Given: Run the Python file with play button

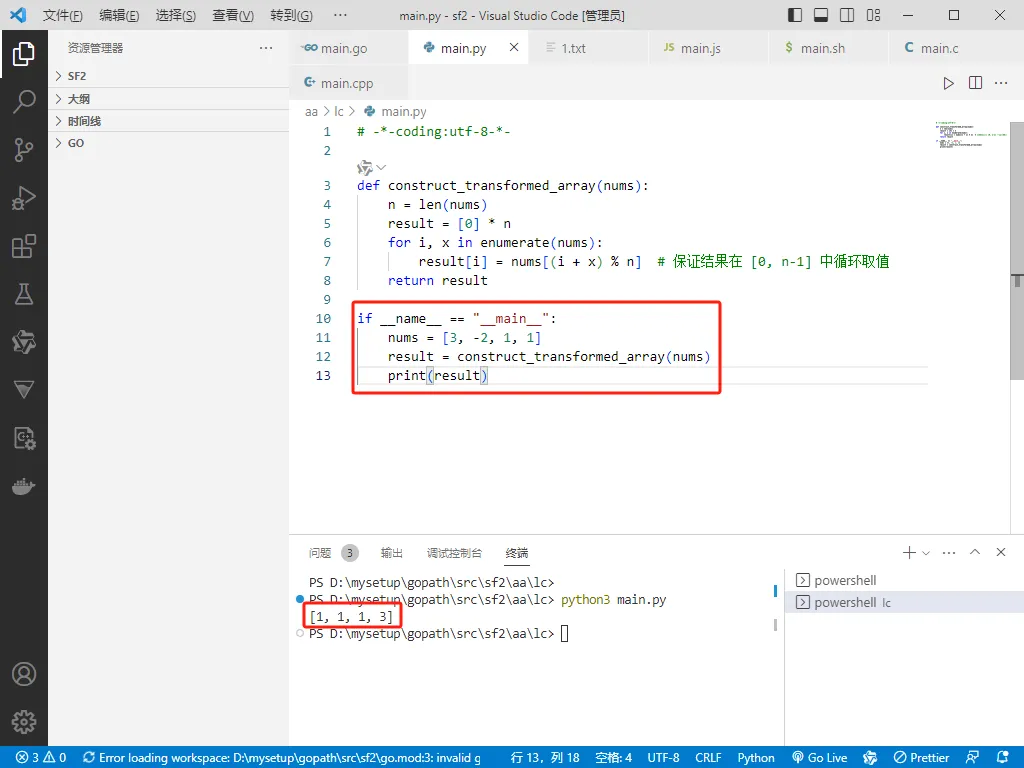Looking at the screenshot, I should (x=948, y=83).
